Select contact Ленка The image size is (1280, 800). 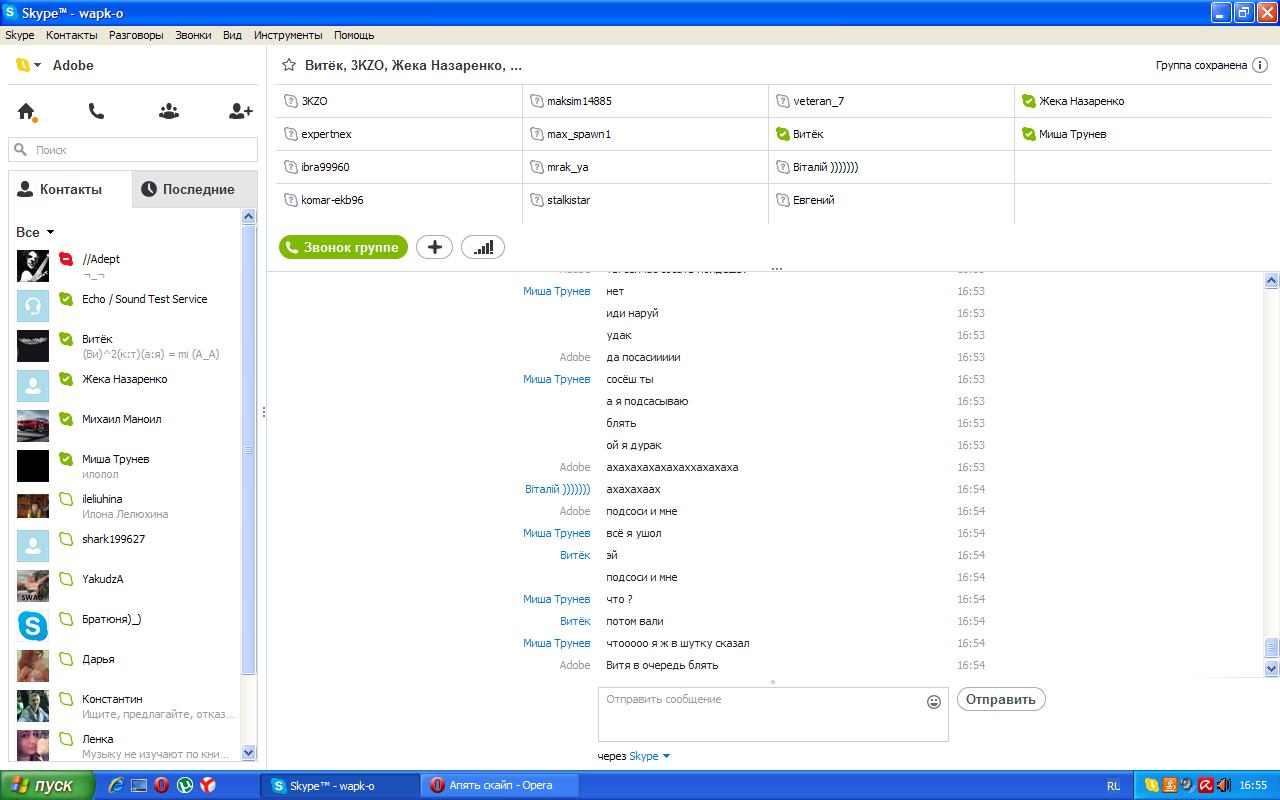pos(125,746)
